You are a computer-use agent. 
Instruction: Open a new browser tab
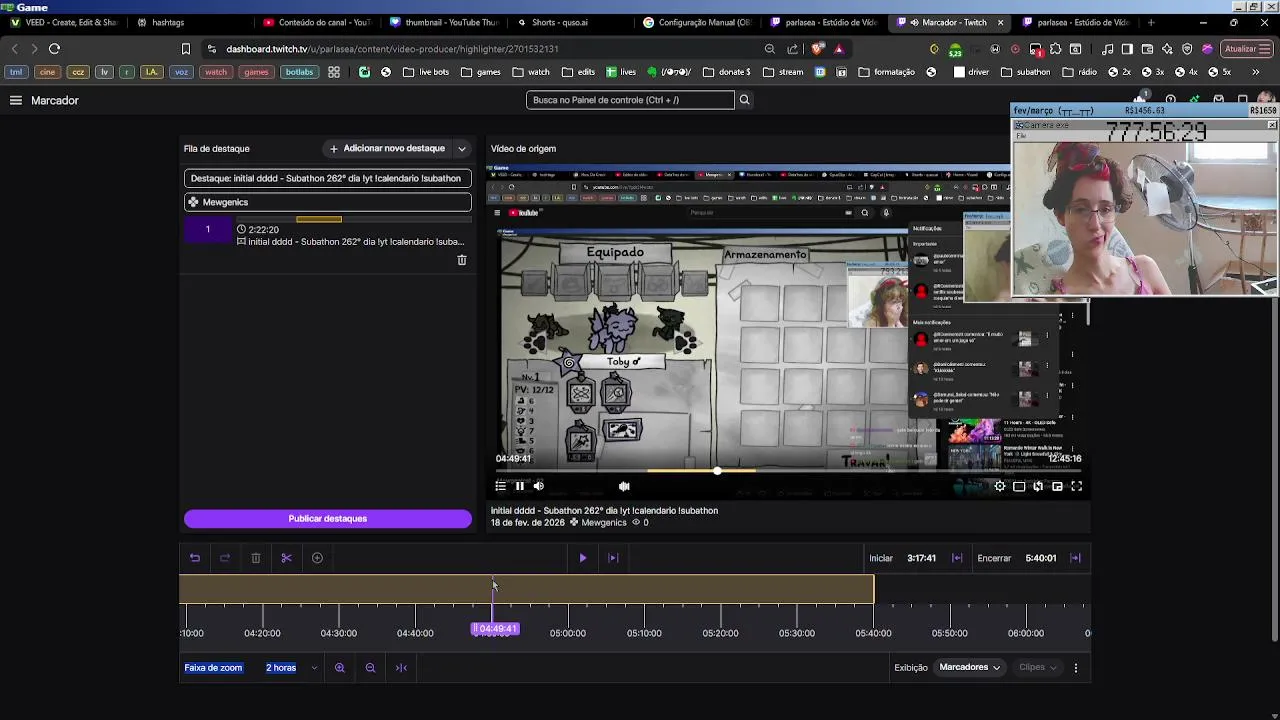tap(1151, 22)
